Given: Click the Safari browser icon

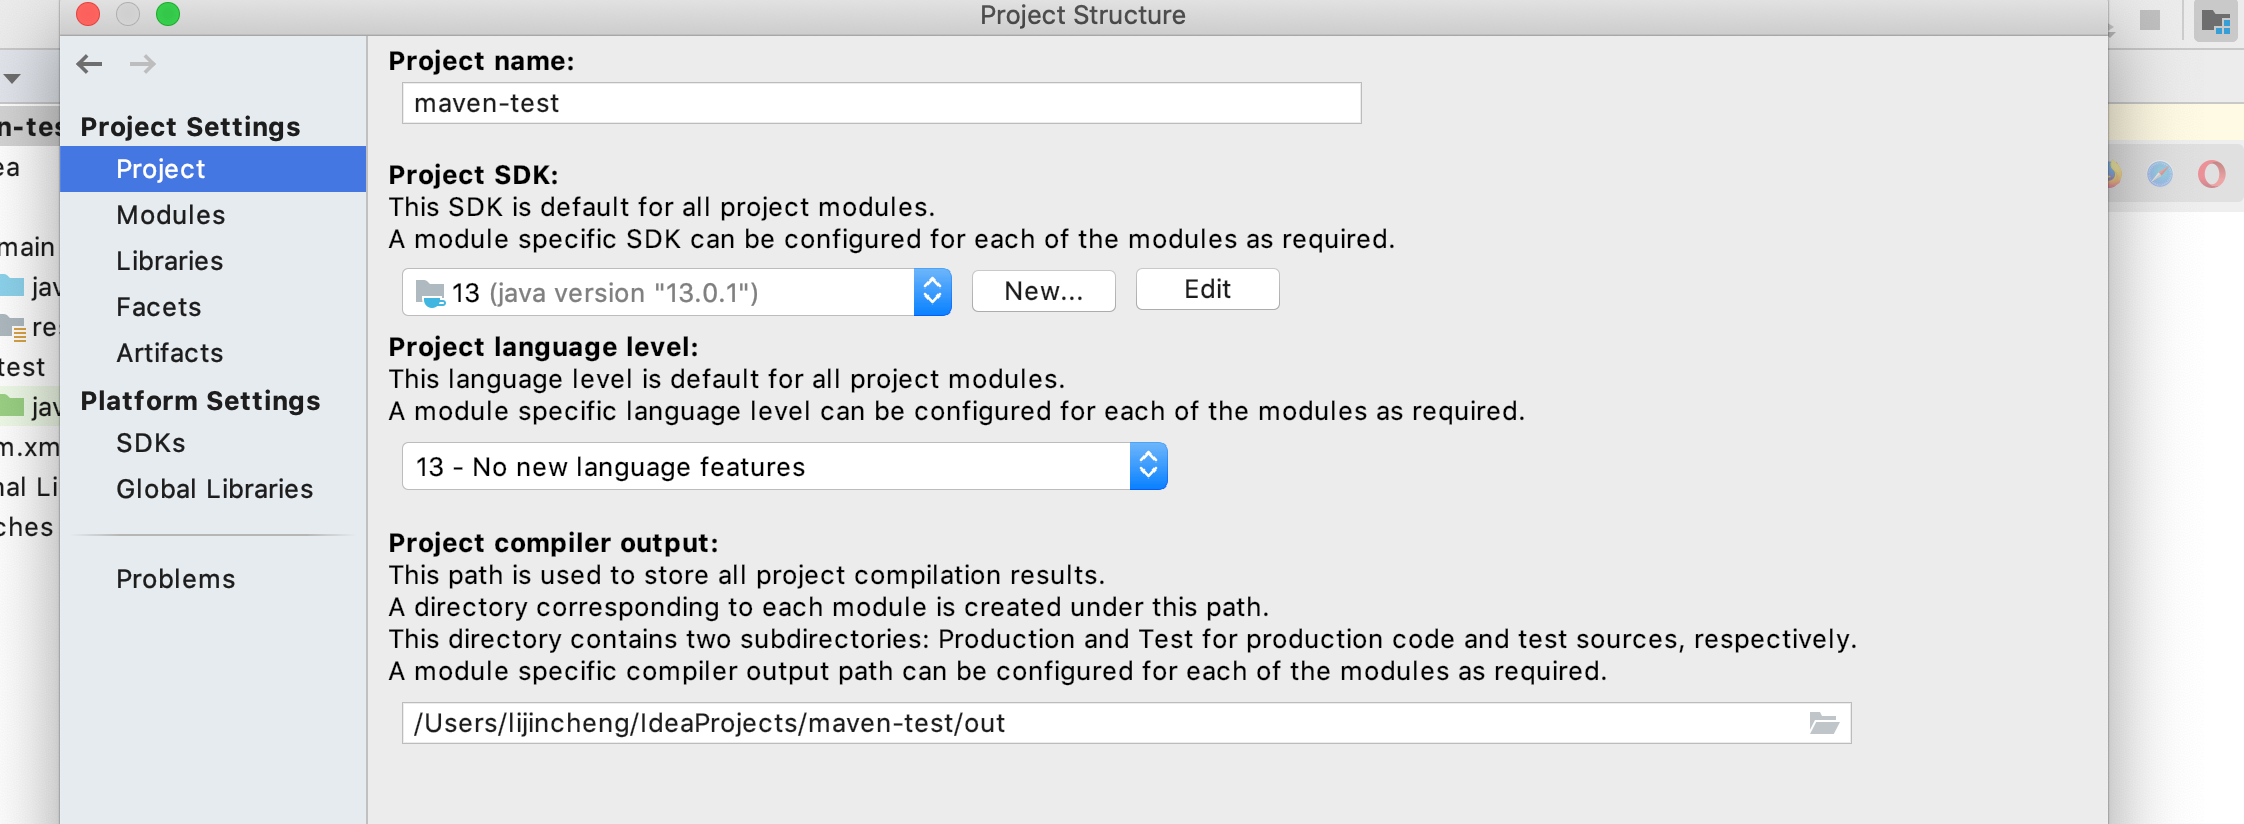Looking at the screenshot, I should point(2160,174).
